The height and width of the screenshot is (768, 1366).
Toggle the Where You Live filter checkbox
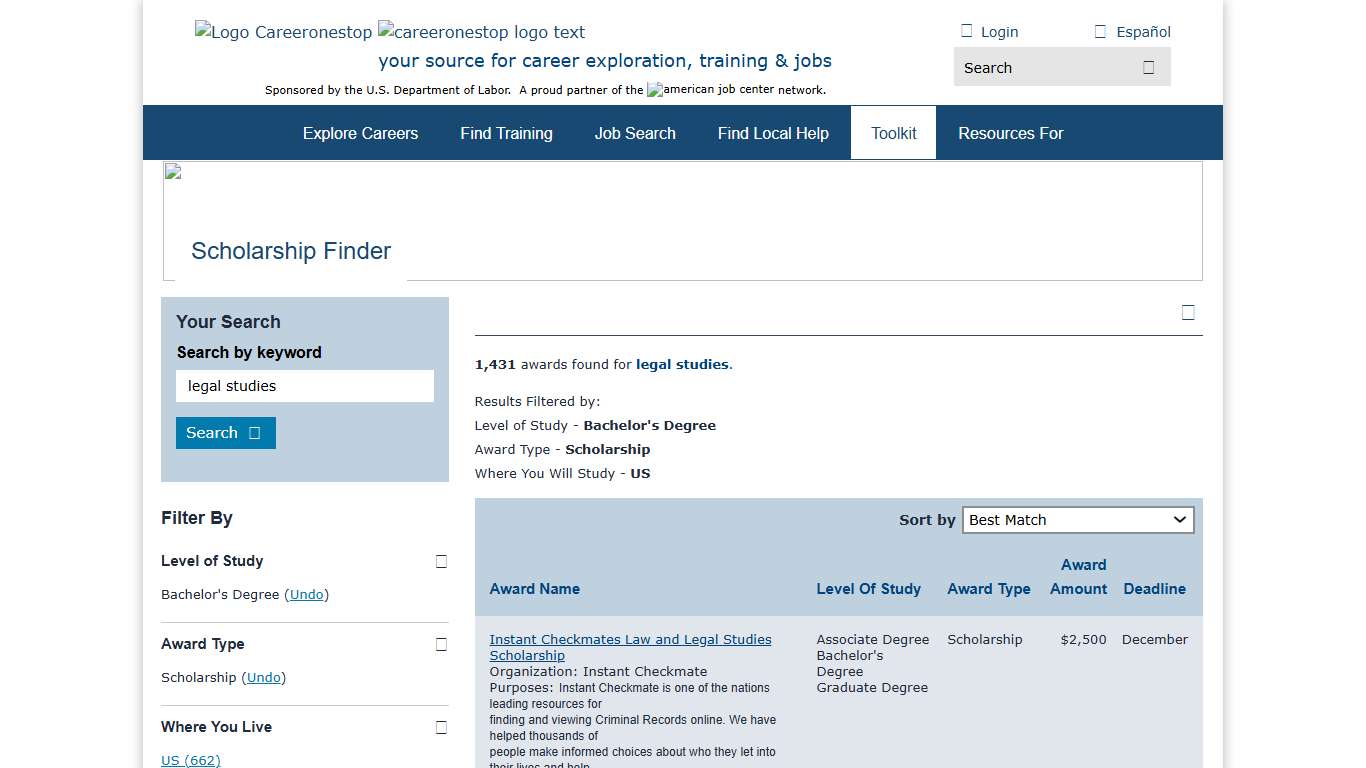(441, 727)
